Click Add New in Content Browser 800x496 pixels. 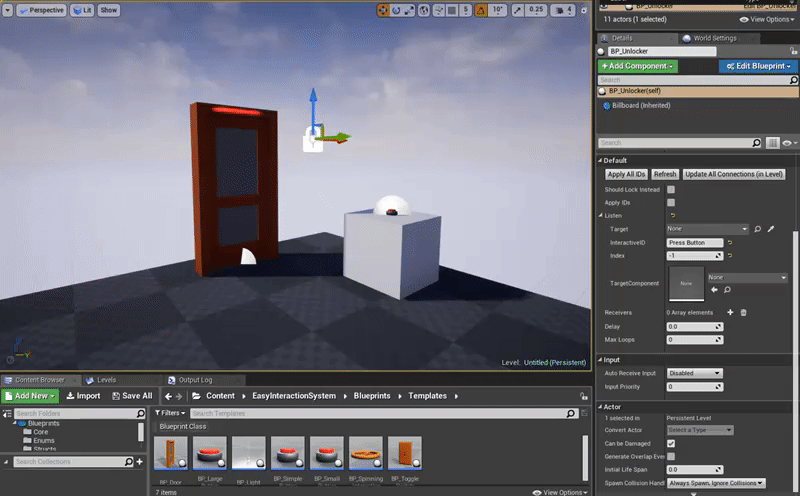click(30, 396)
